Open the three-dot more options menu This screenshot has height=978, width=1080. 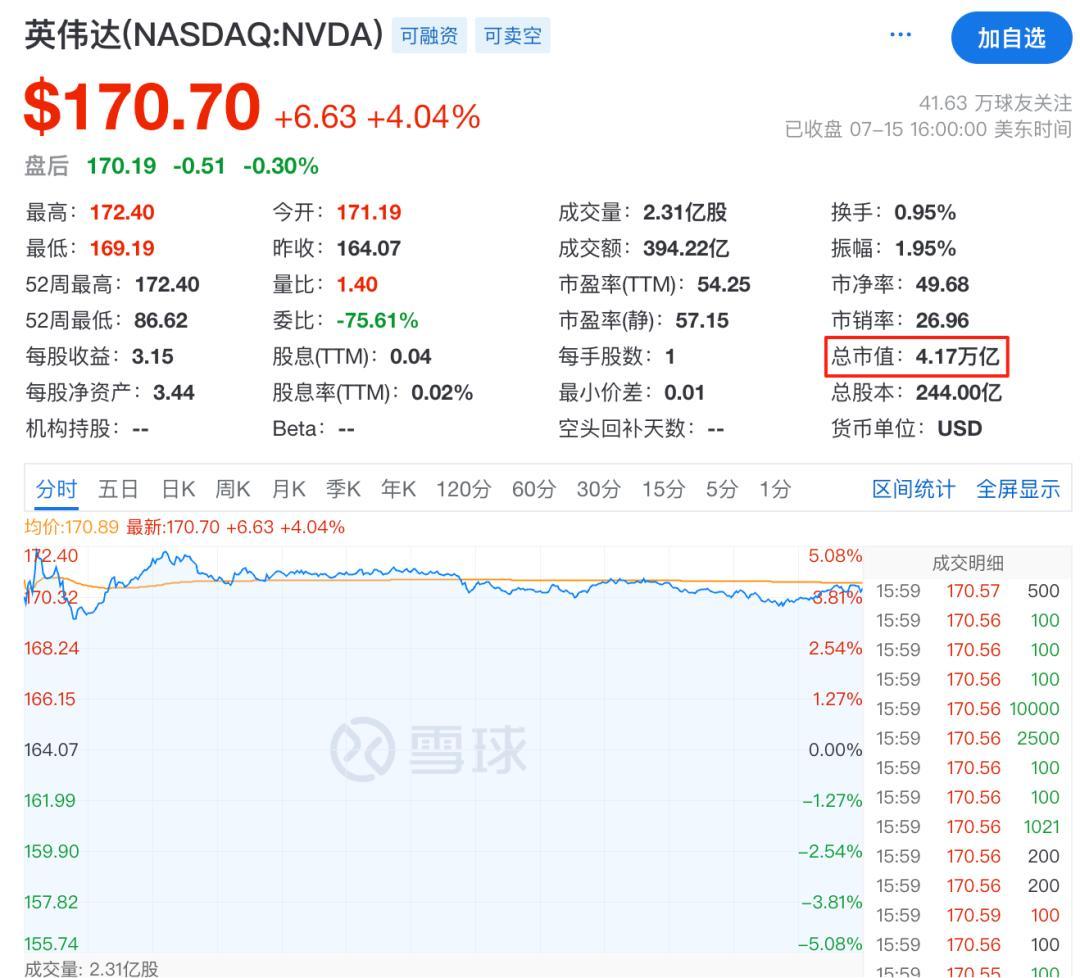pos(900,34)
